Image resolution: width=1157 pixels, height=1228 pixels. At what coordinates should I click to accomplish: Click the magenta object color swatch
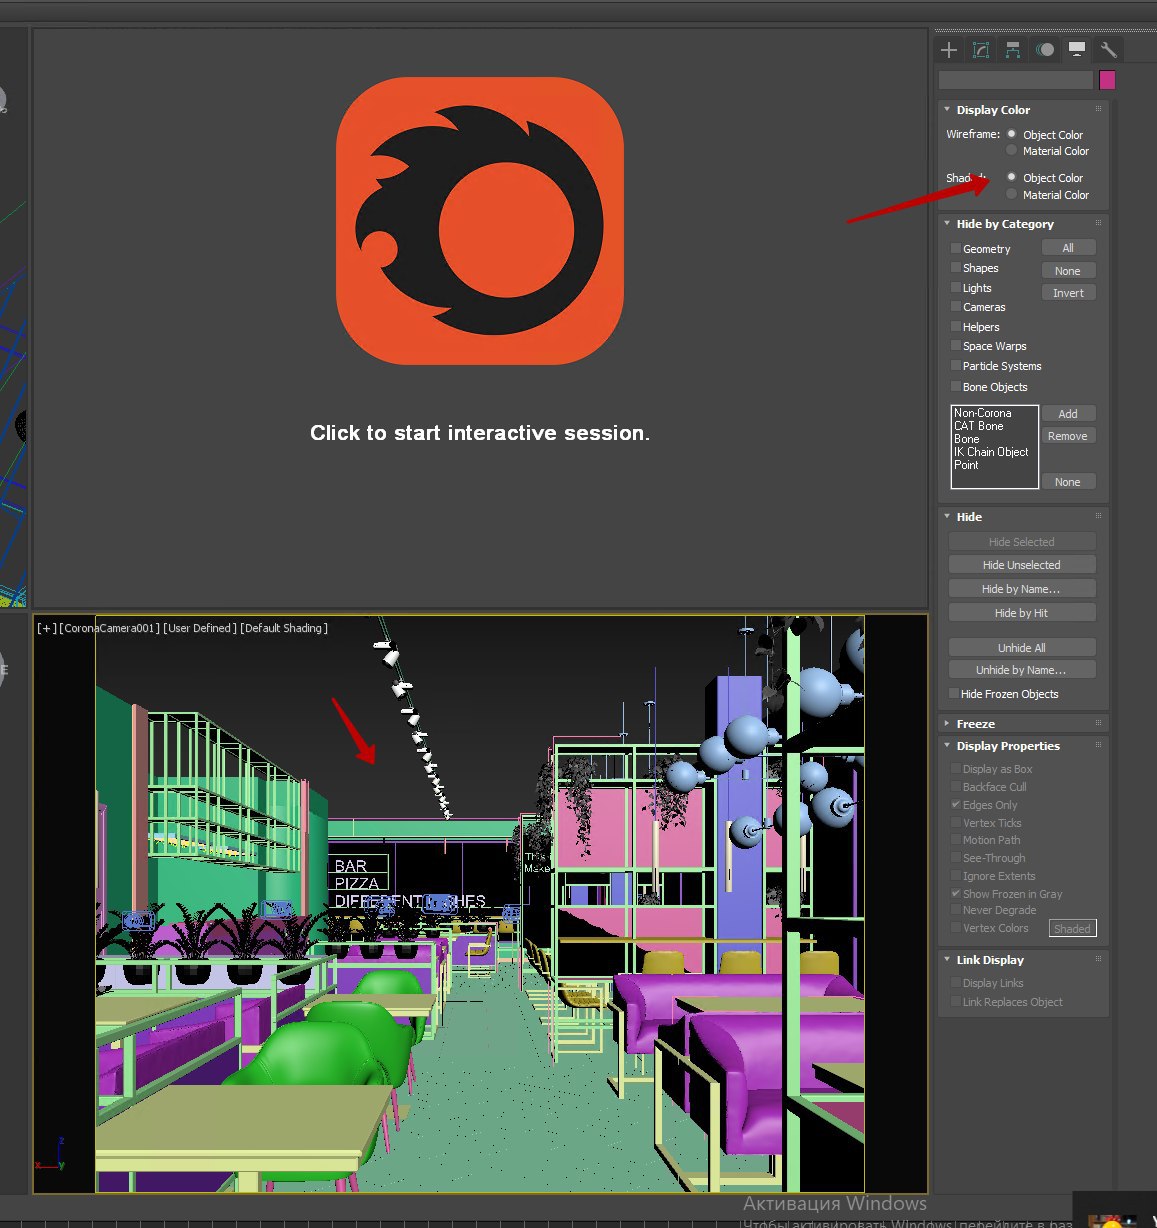(x=1107, y=80)
